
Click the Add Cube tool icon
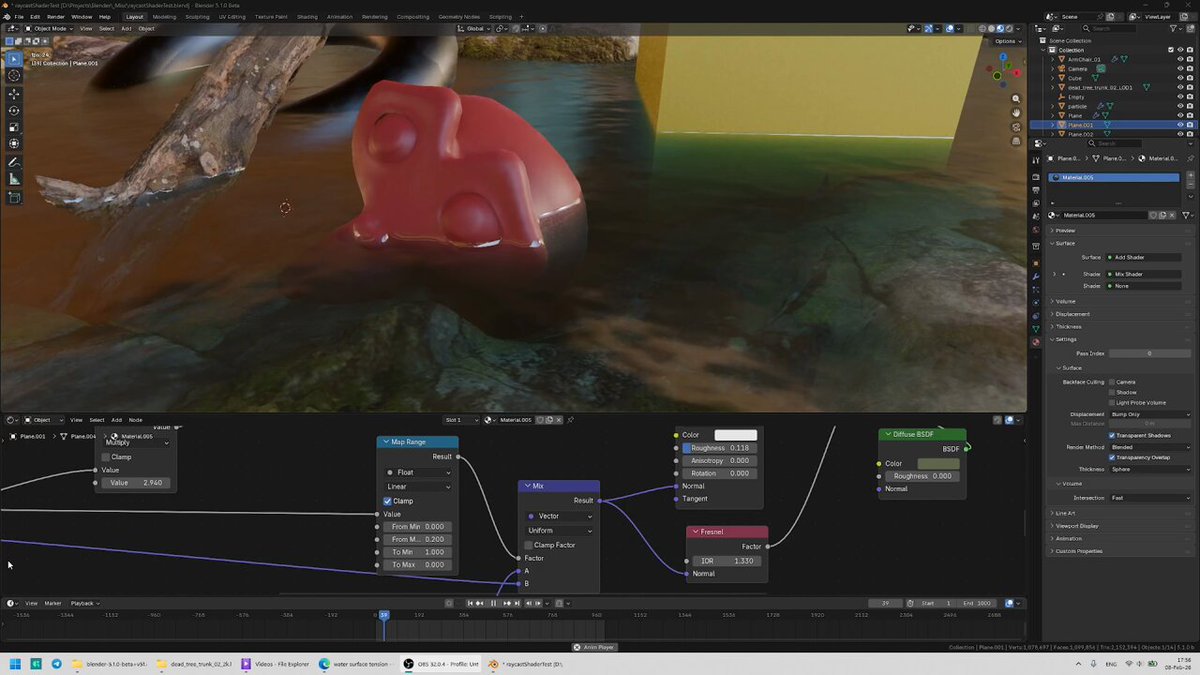tap(14, 198)
